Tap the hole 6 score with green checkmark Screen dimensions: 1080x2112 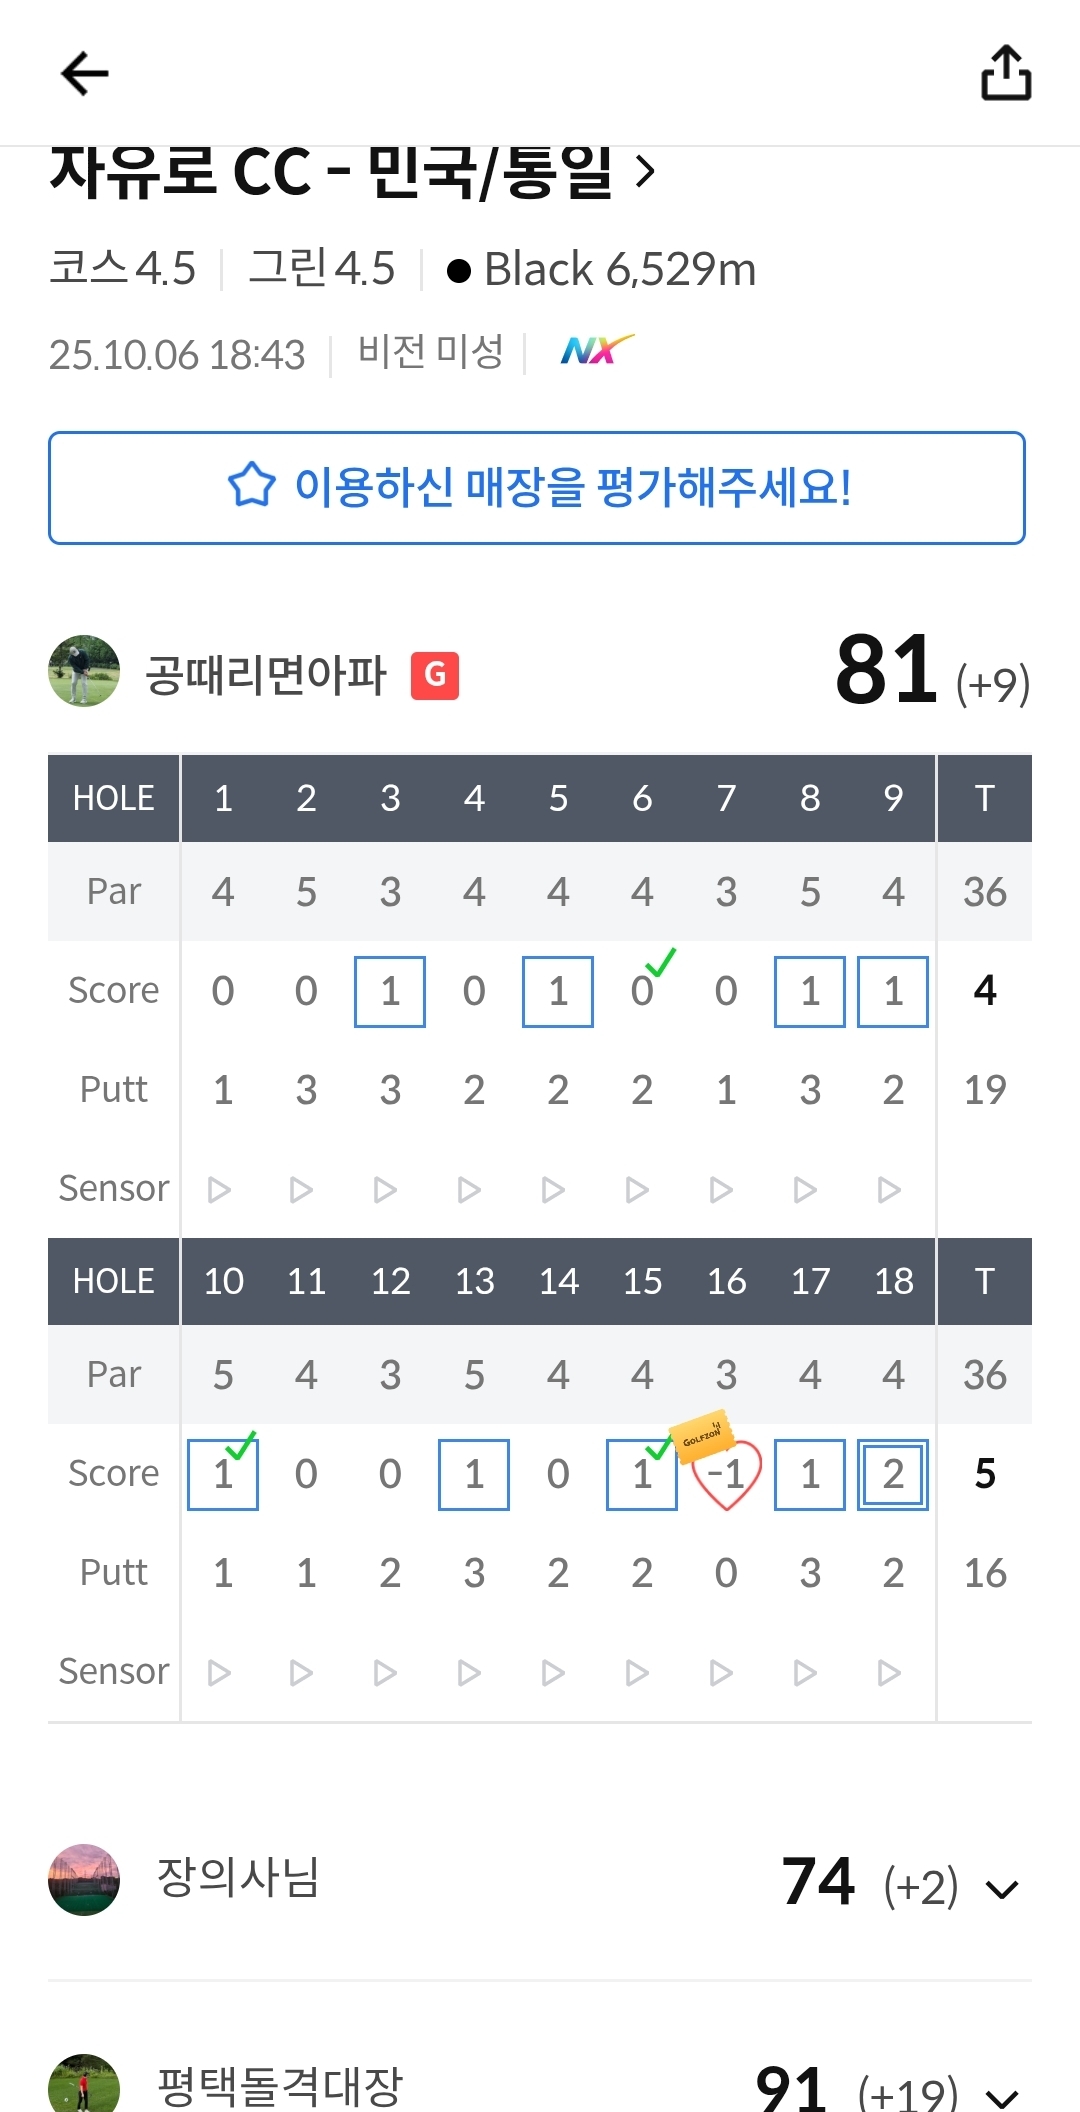(x=643, y=990)
